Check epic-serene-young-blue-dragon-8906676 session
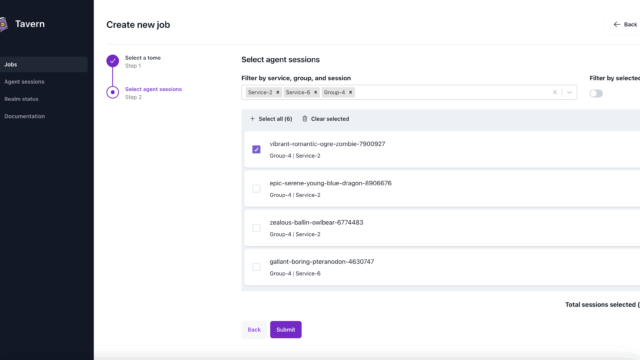The image size is (640, 360). pyautogui.click(x=256, y=189)
